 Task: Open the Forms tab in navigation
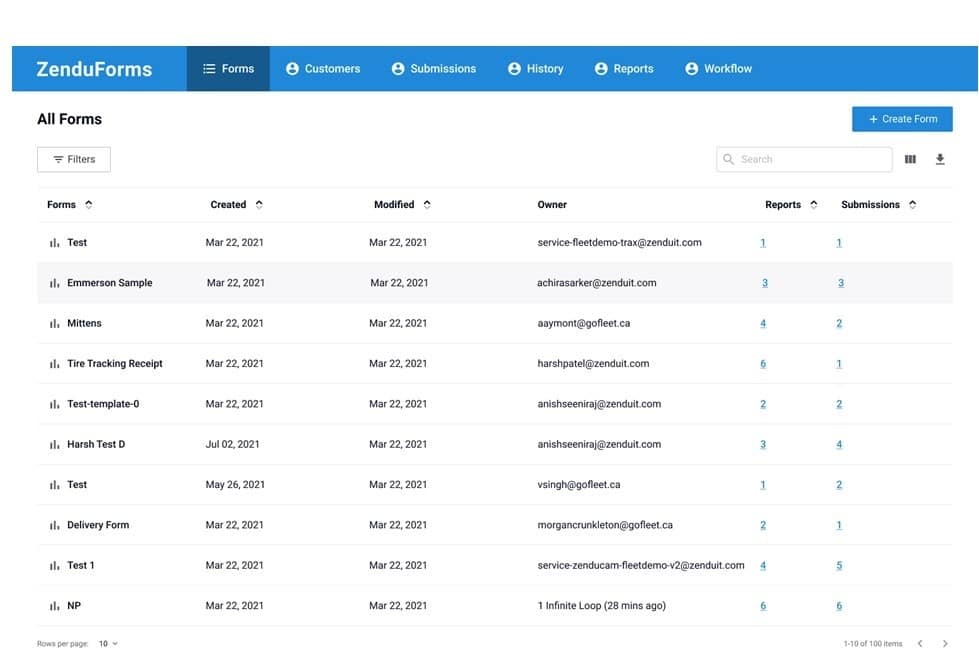click(228, 69)
